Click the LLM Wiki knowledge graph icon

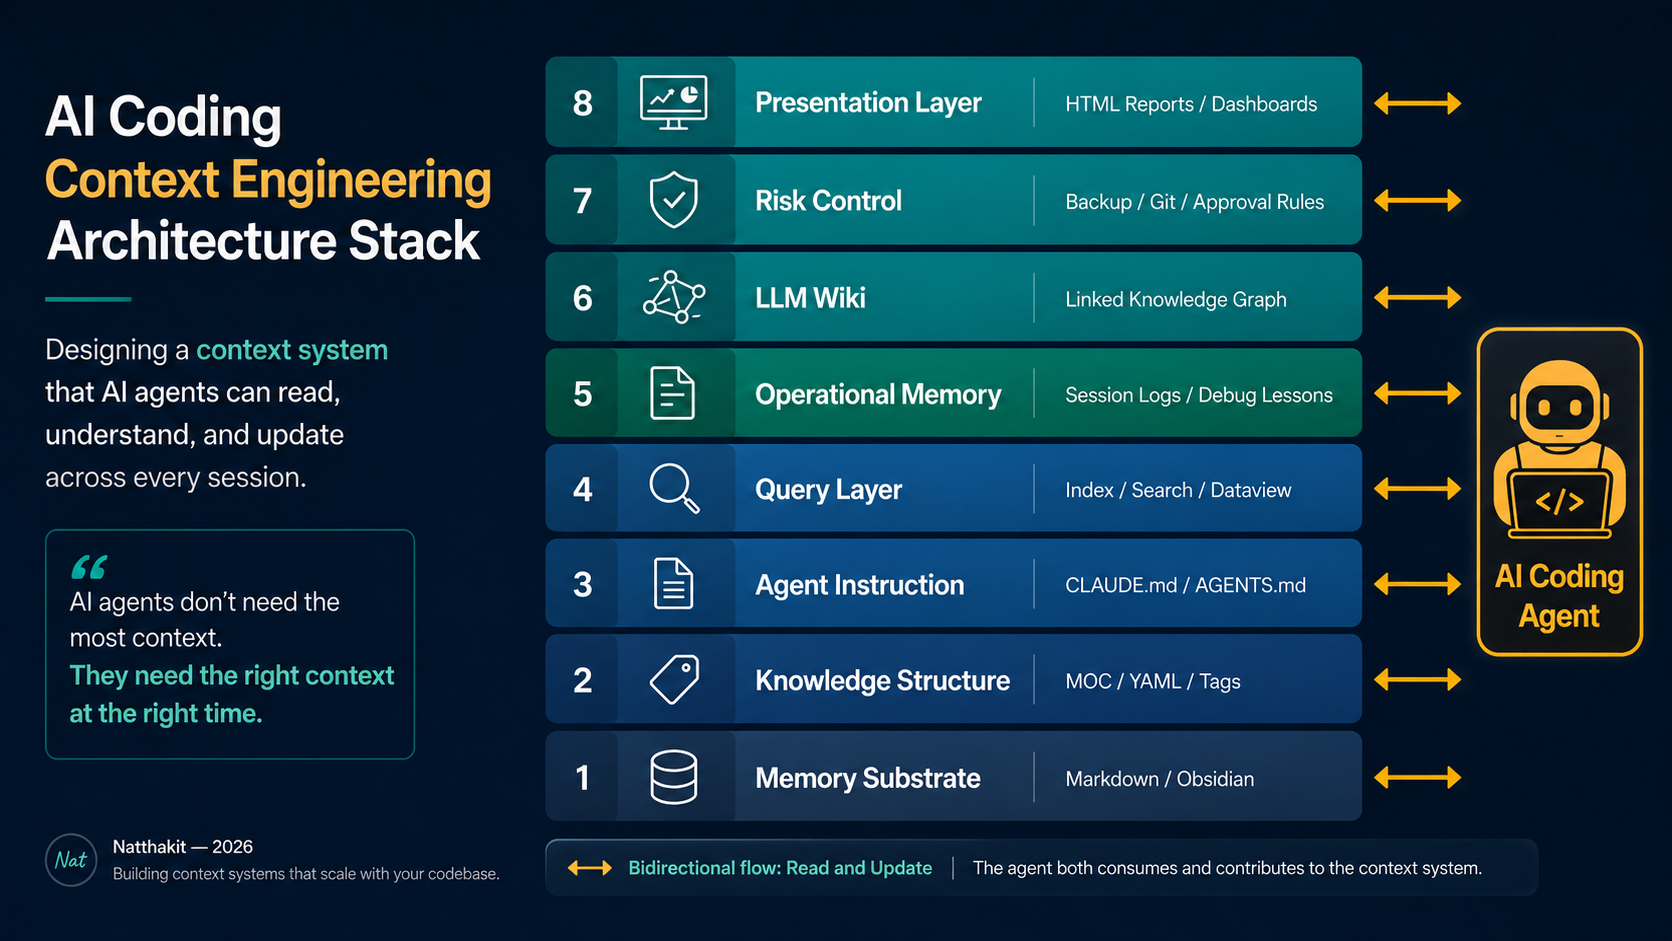(x=673, y=297)
